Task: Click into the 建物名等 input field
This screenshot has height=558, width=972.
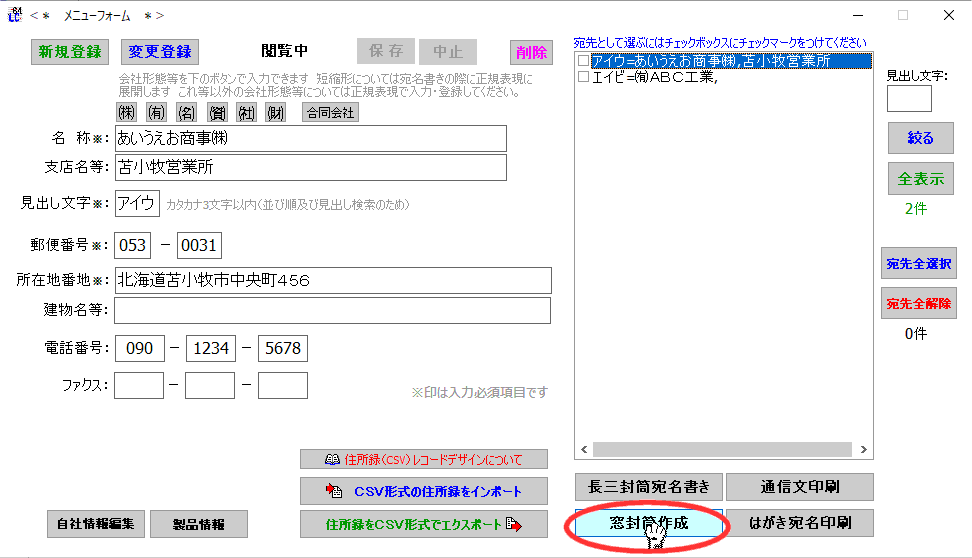Action: pos(332,311)
